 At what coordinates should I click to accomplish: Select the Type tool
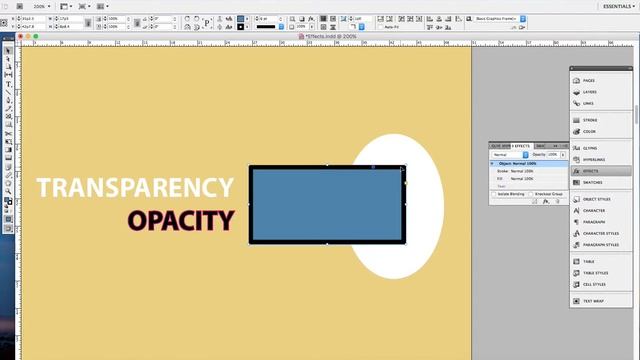click(x=8, y=84)
